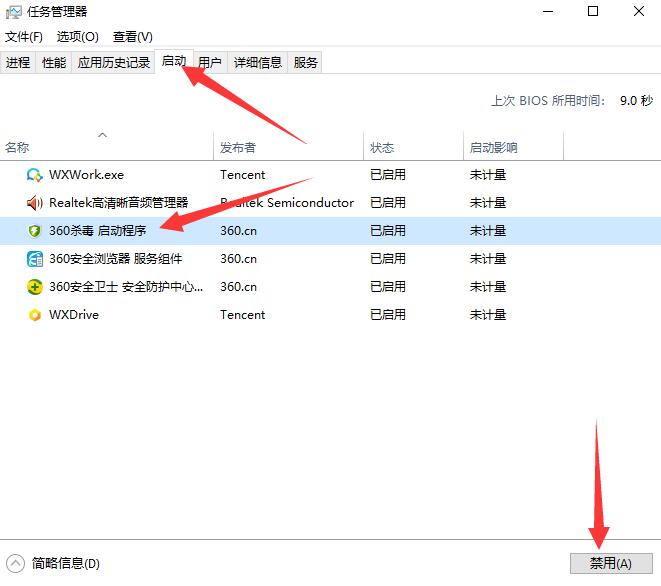The height and width of the screenshot is (586, 661).
Task: Switch to the 用户 tab
Action: (210, 63)
